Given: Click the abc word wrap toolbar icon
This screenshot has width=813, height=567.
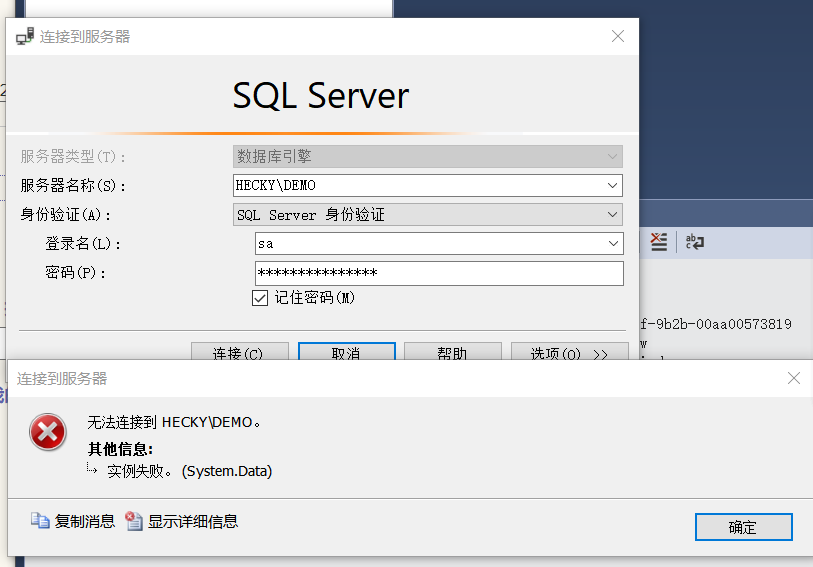Looking at the screenshot, I should point(694,242).
